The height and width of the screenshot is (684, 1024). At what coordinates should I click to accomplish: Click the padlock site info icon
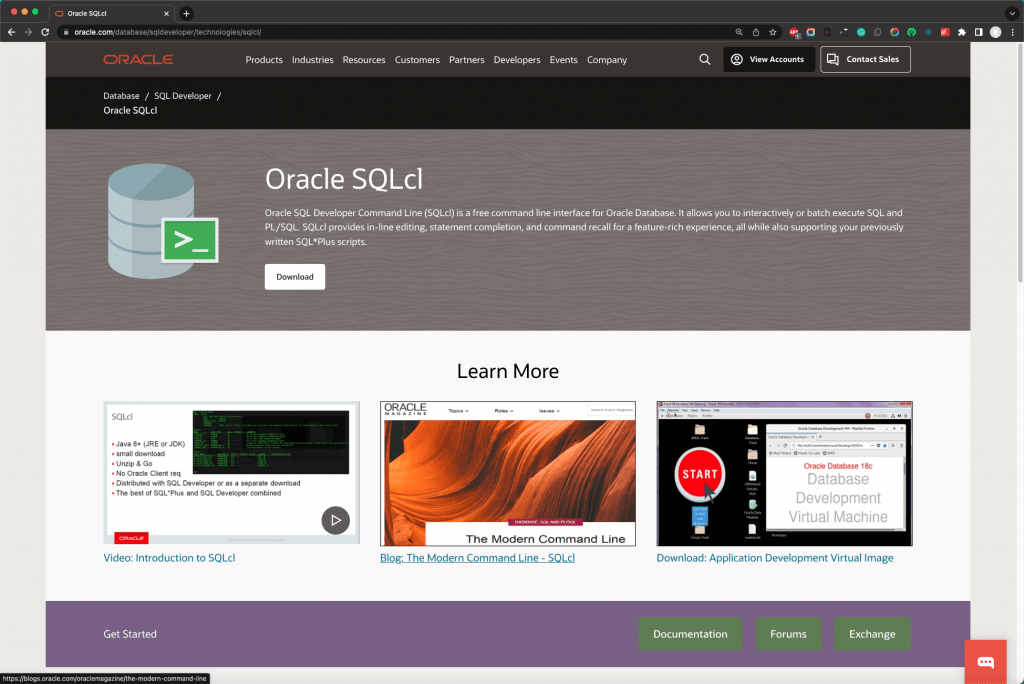(66, 32)
